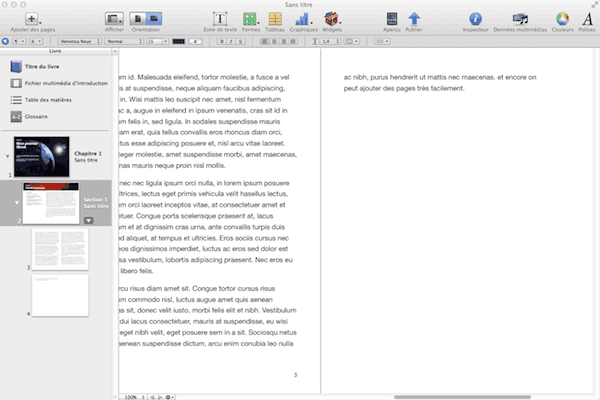Go to previous page arrow
Image resolution: width=600 pixels, height=400 pixels.
[x=153, y=397]
